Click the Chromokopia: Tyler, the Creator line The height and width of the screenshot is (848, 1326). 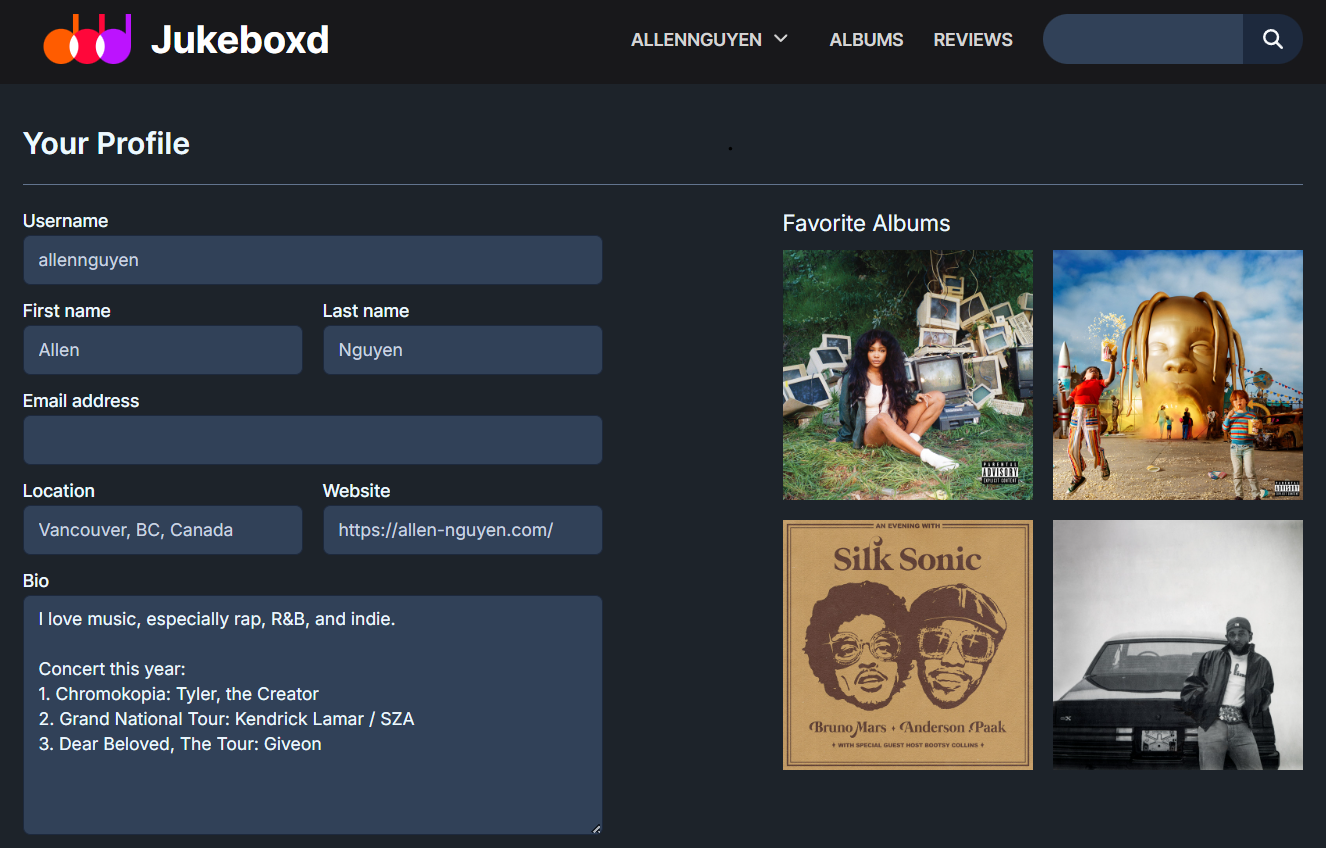coord(179,694)
